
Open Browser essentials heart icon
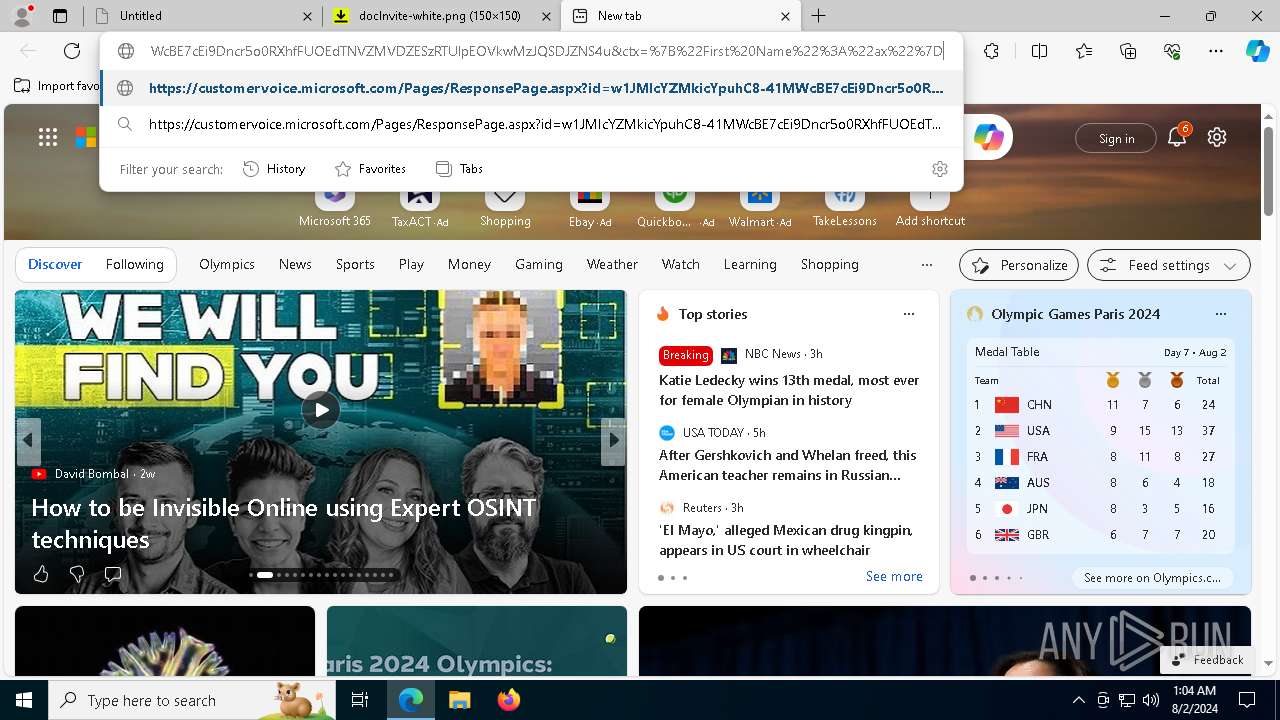pos(1172,51)
